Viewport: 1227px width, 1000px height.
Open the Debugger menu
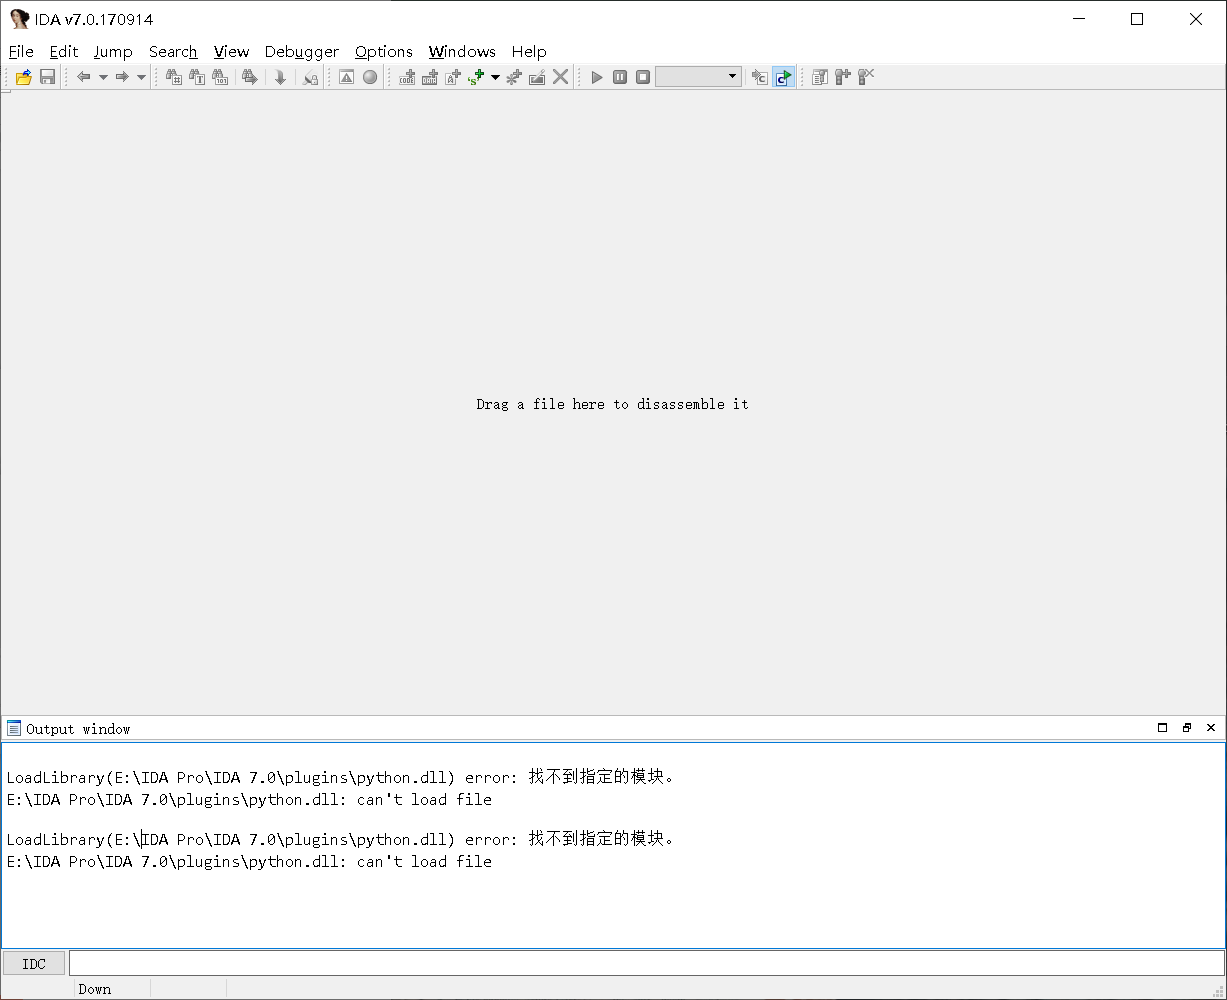coord(302,52)
